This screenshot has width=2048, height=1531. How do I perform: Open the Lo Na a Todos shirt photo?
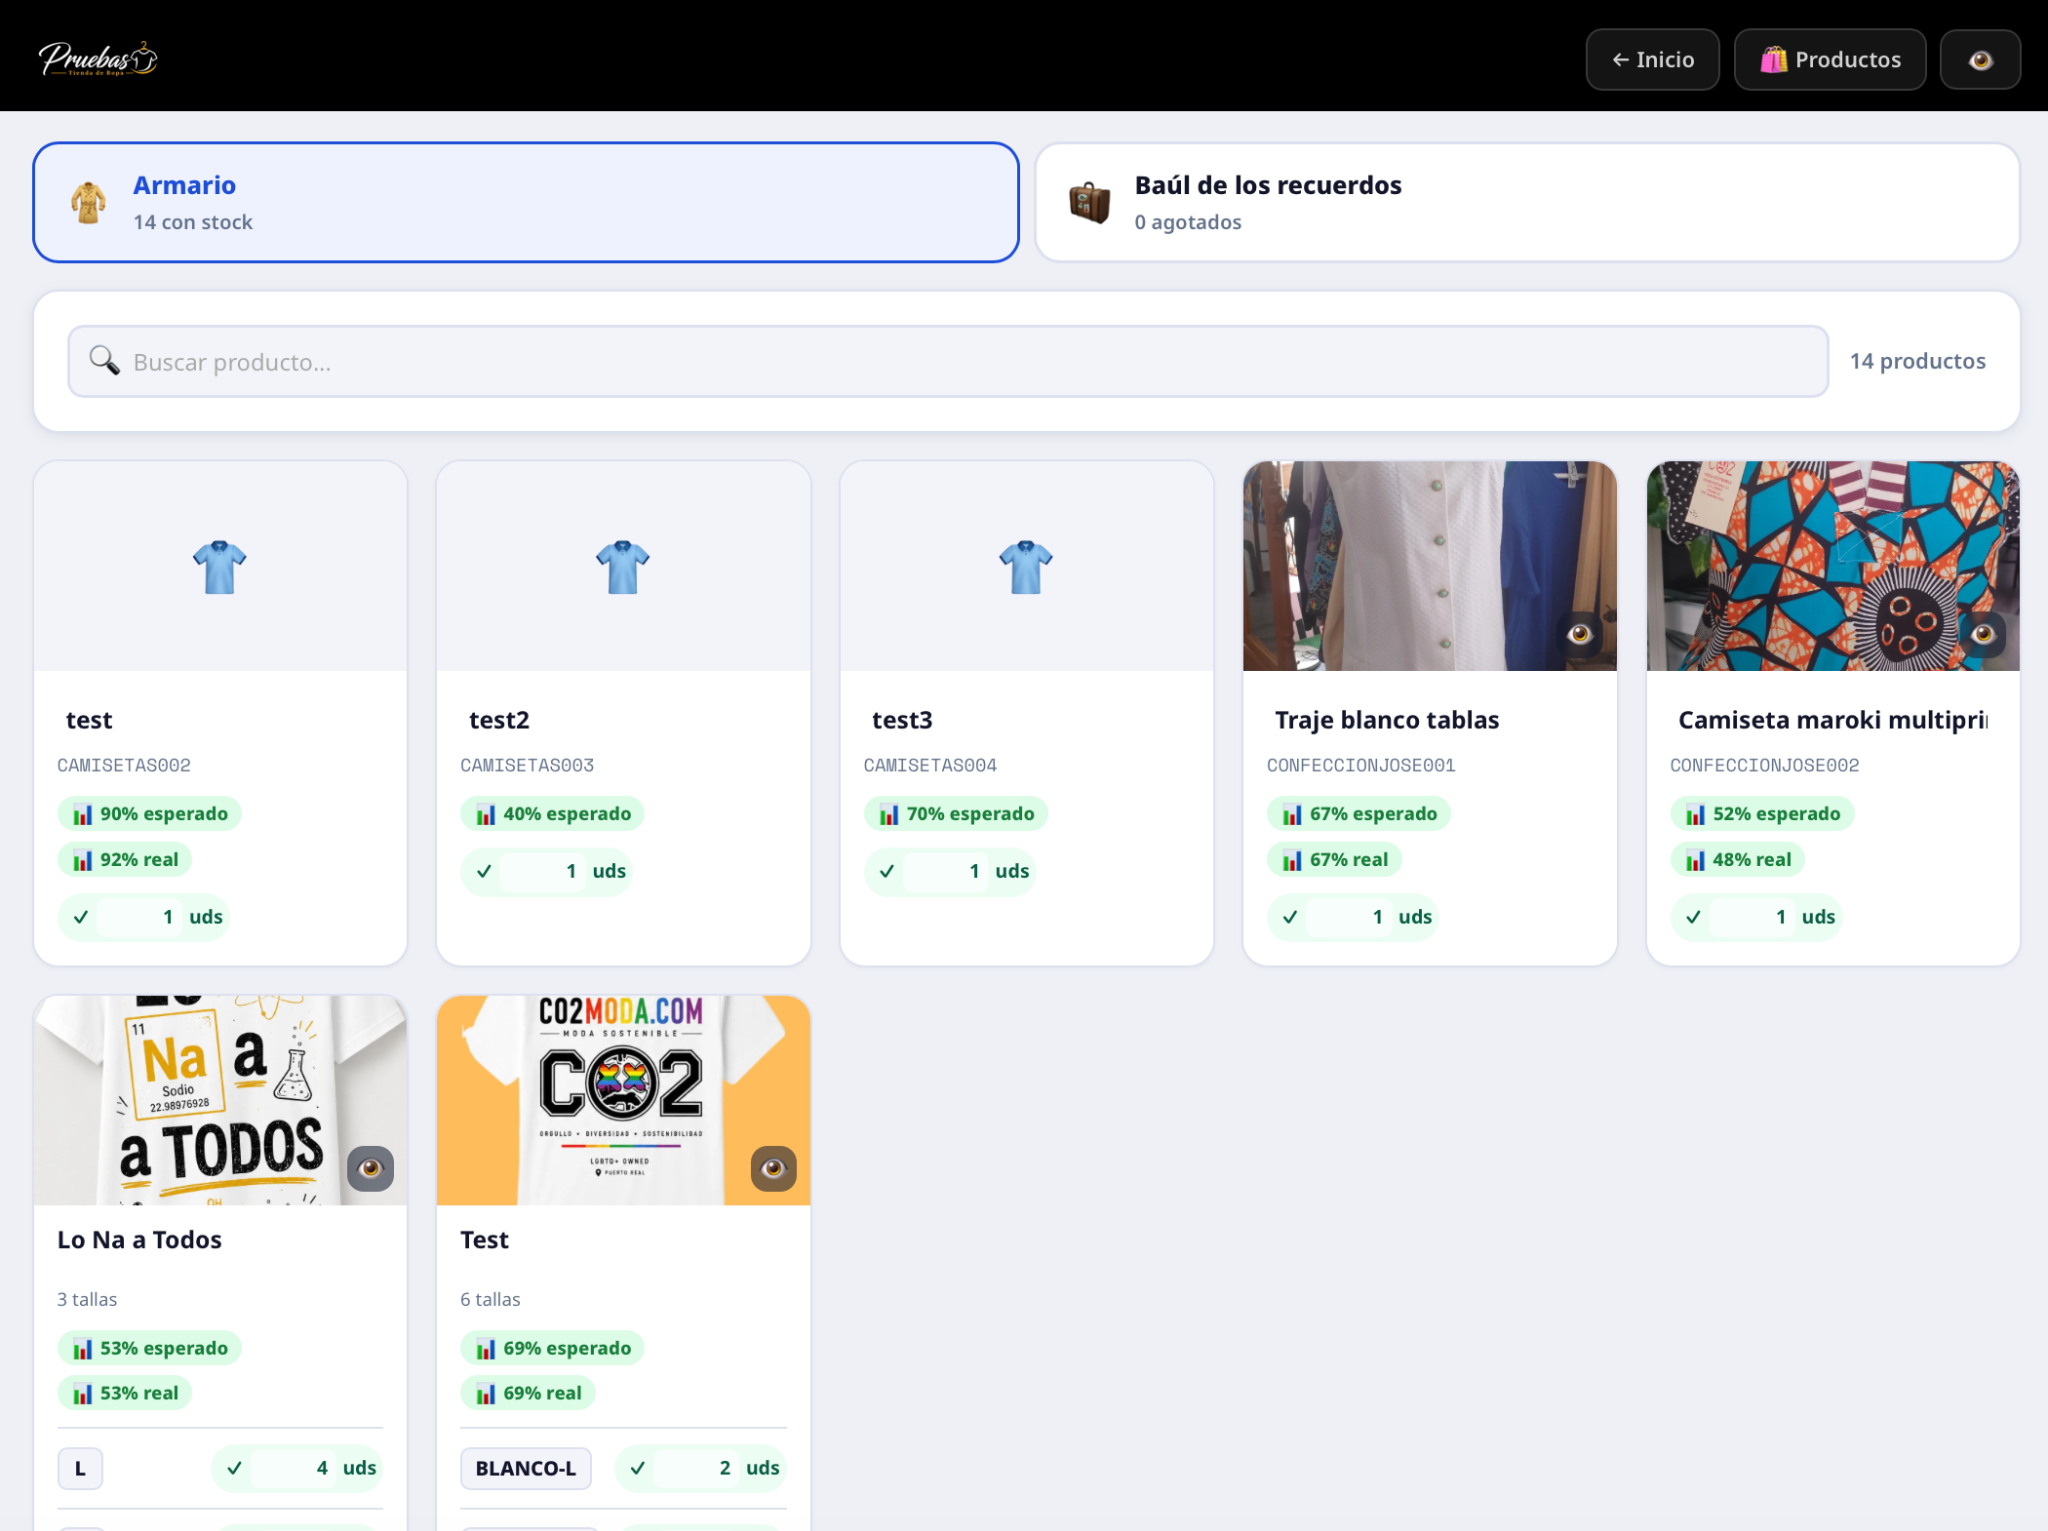tap(220, 1100)
